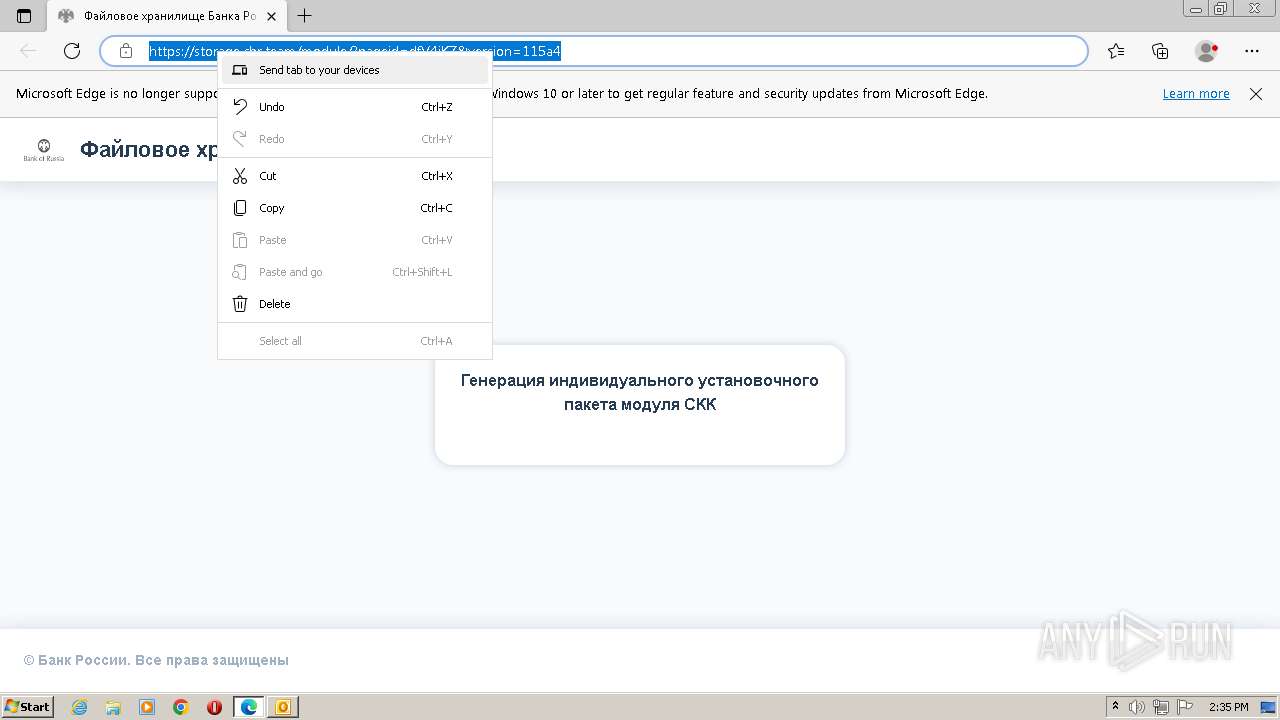Viewport: 1280px width, 720px height.
Task: Click Redo entry in context menu
Action: 355,139
